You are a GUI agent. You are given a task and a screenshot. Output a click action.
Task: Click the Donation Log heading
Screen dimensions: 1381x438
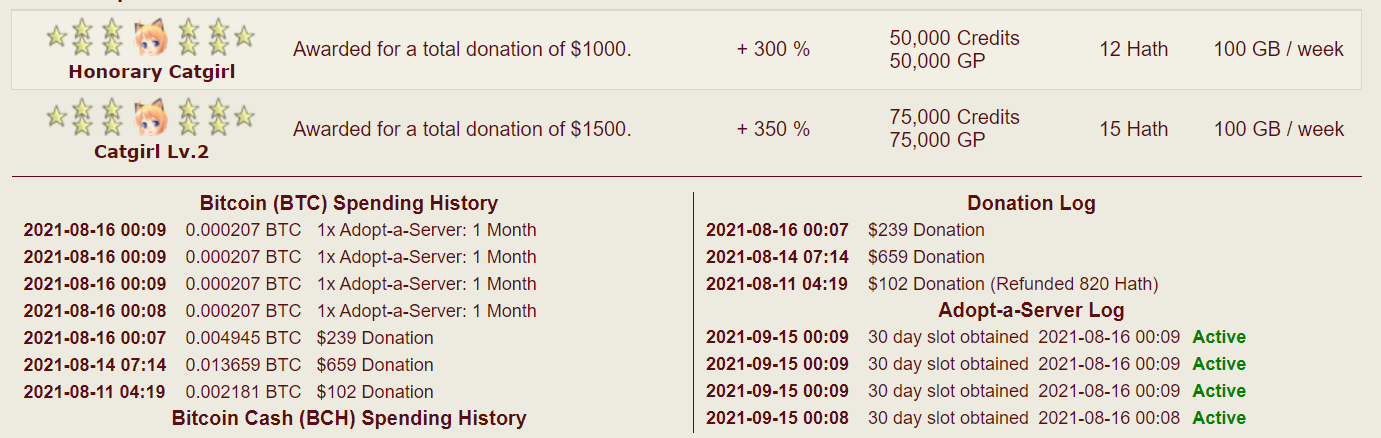[x=1031, y=203]
